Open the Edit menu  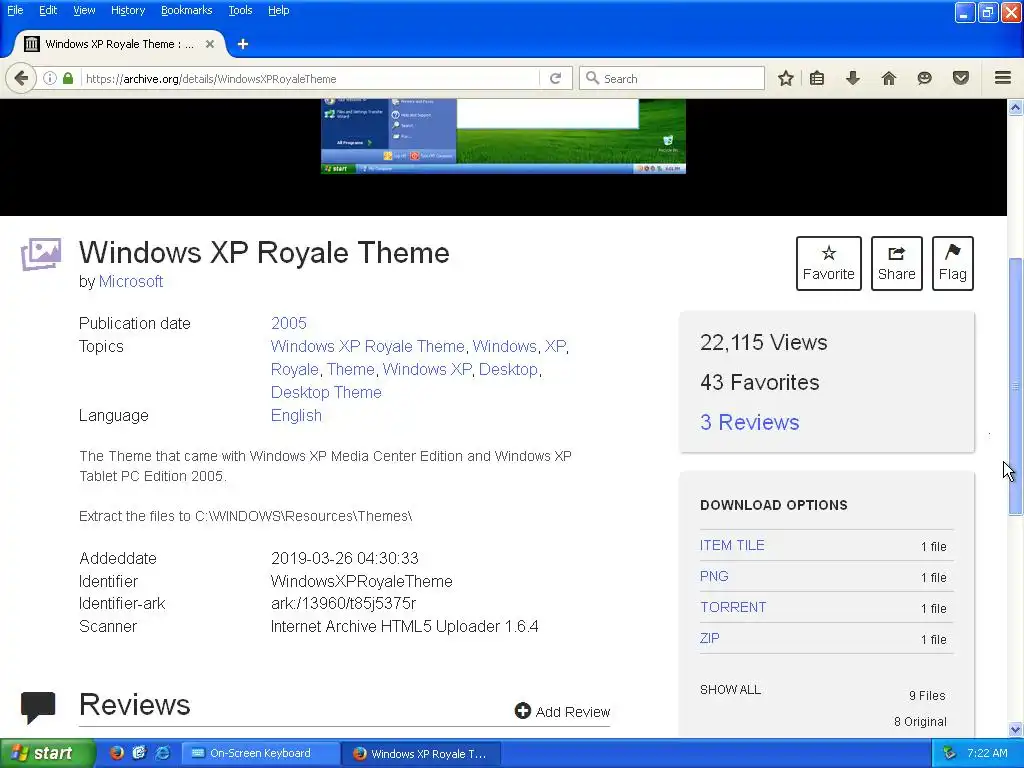click(48, 10)
